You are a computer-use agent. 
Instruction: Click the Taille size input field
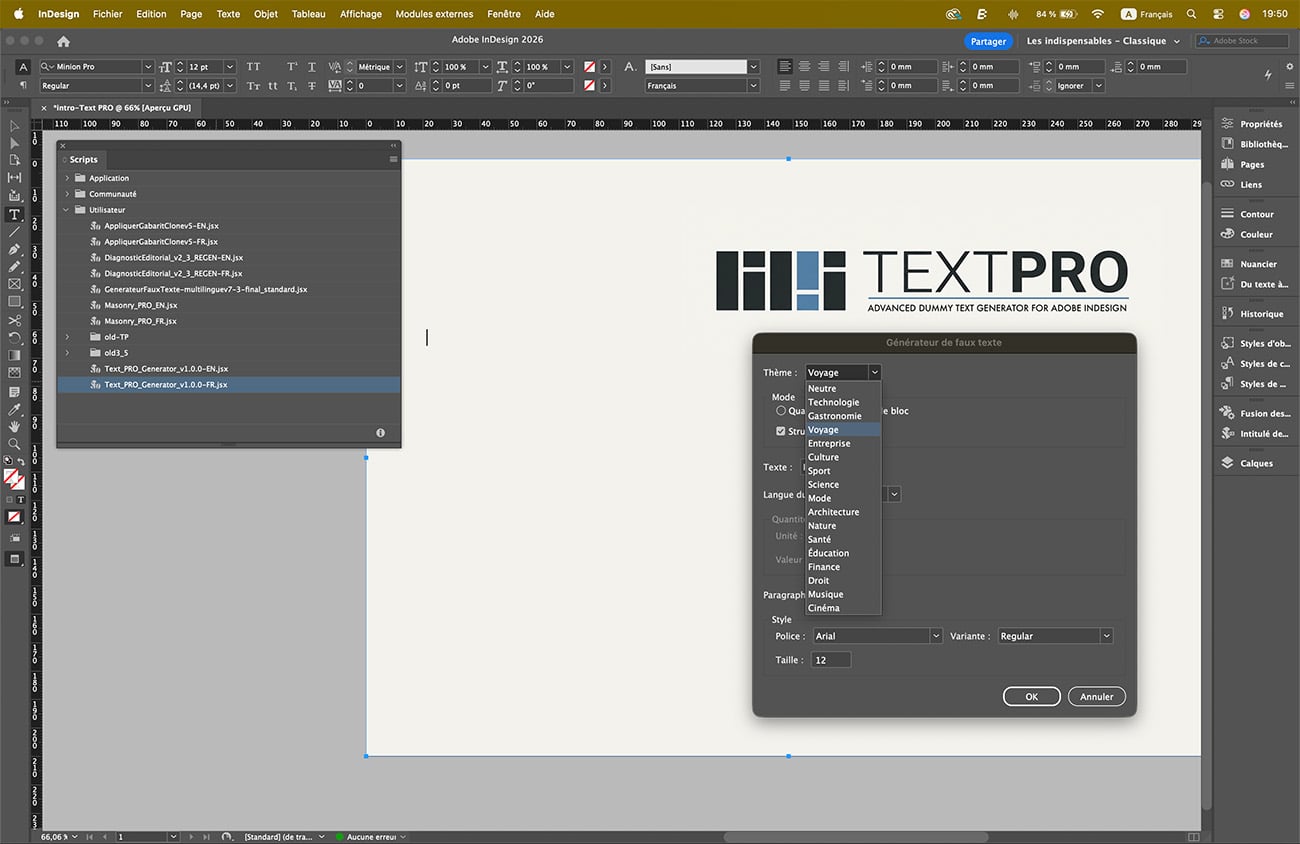831,660
